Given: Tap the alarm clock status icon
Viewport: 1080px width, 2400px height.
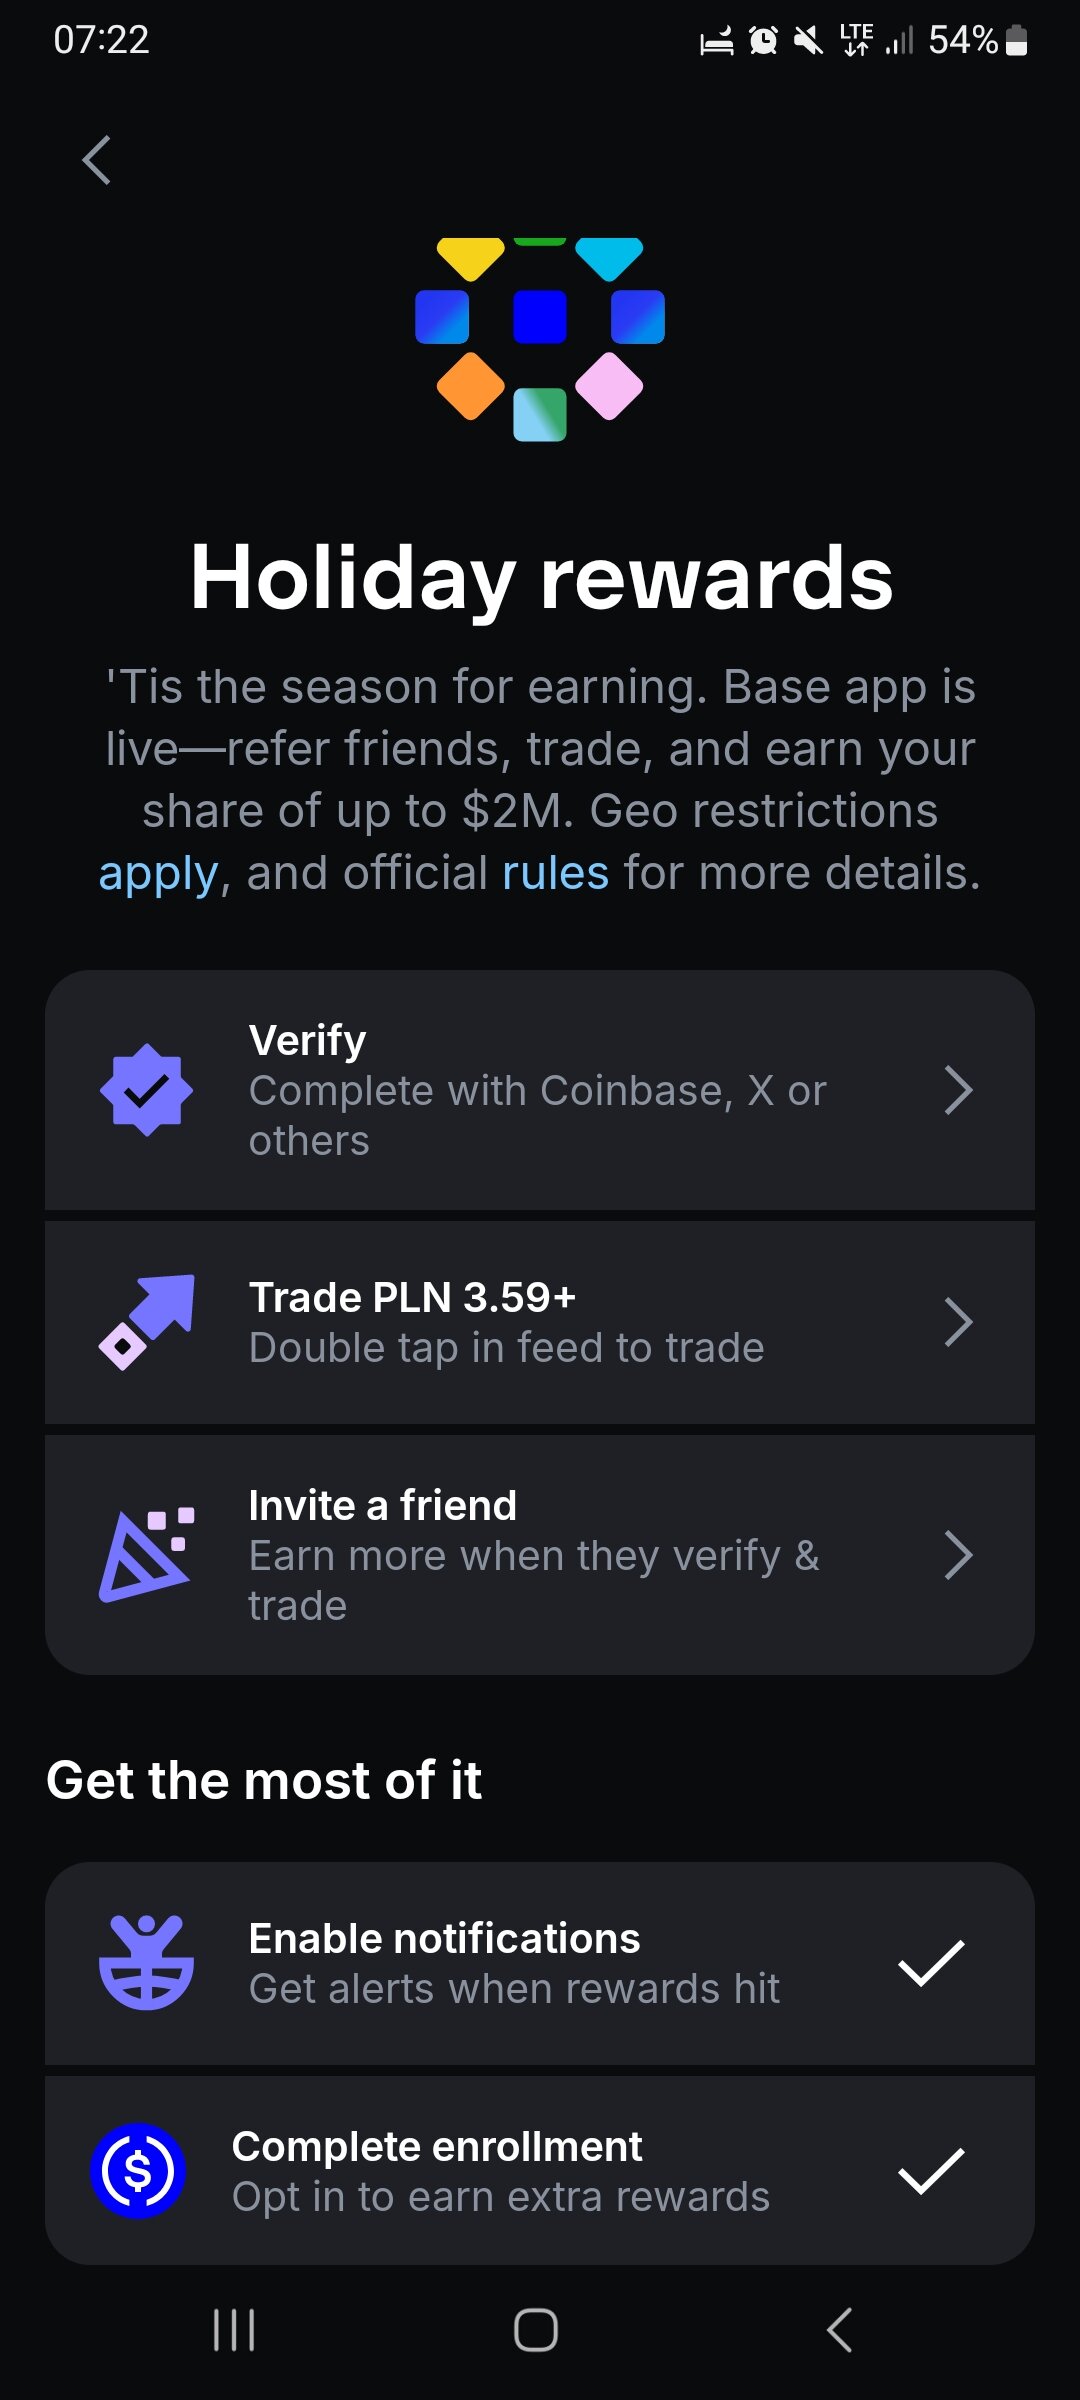Looking at the screenshot, I should pos(763,41).
